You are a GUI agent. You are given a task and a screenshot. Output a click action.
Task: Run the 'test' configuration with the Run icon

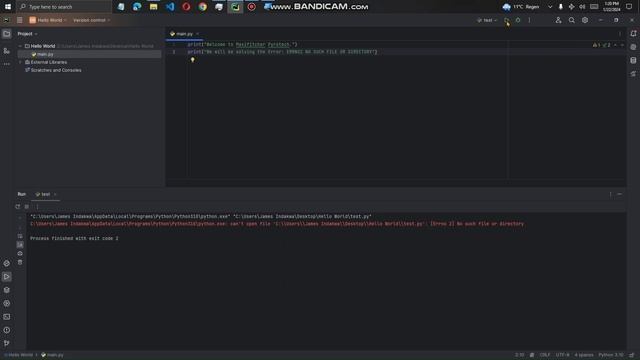[507, 20]
